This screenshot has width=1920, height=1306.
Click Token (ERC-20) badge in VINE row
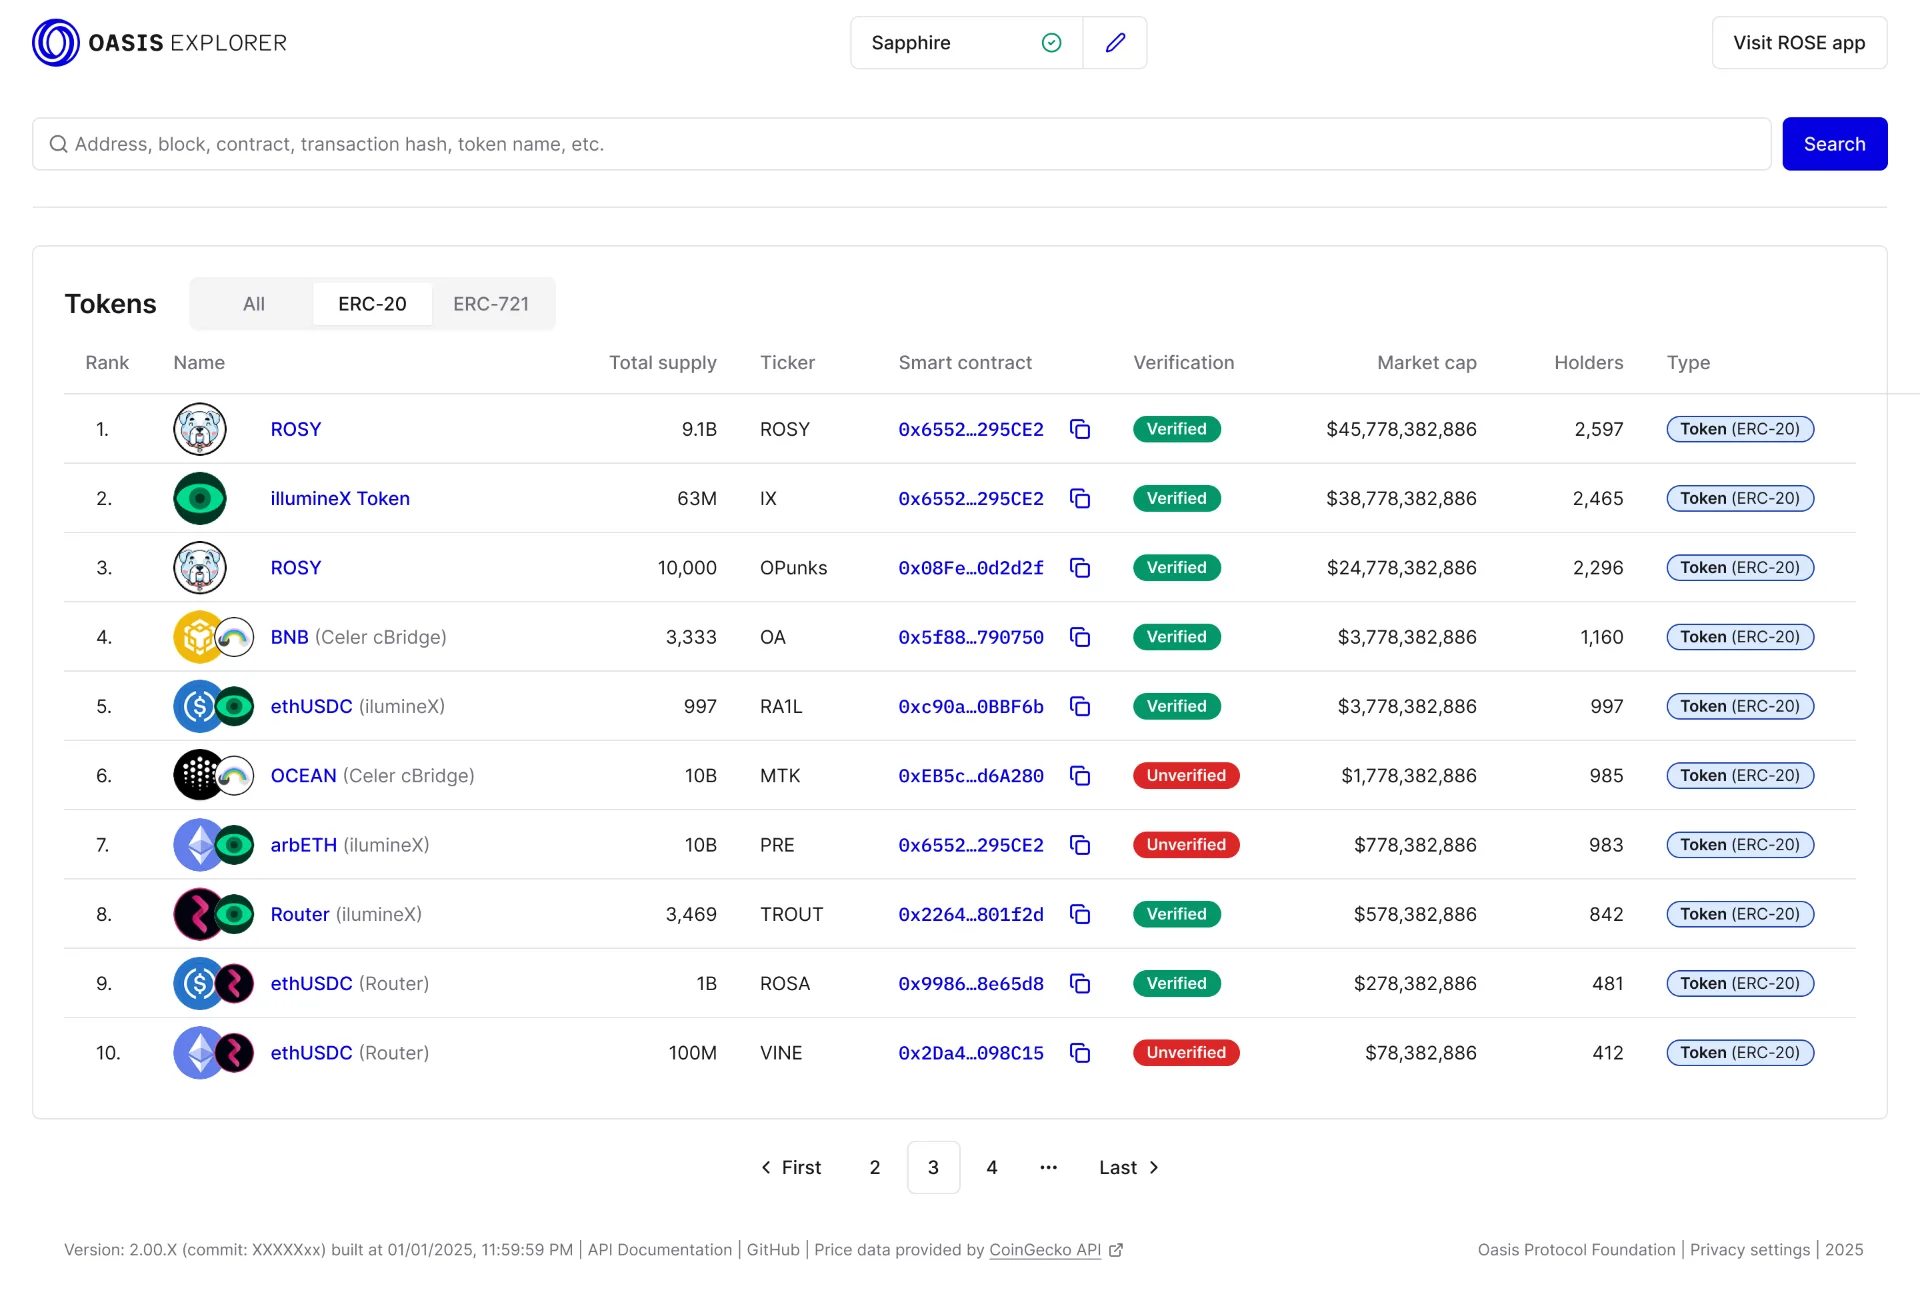(1740, 1053)
